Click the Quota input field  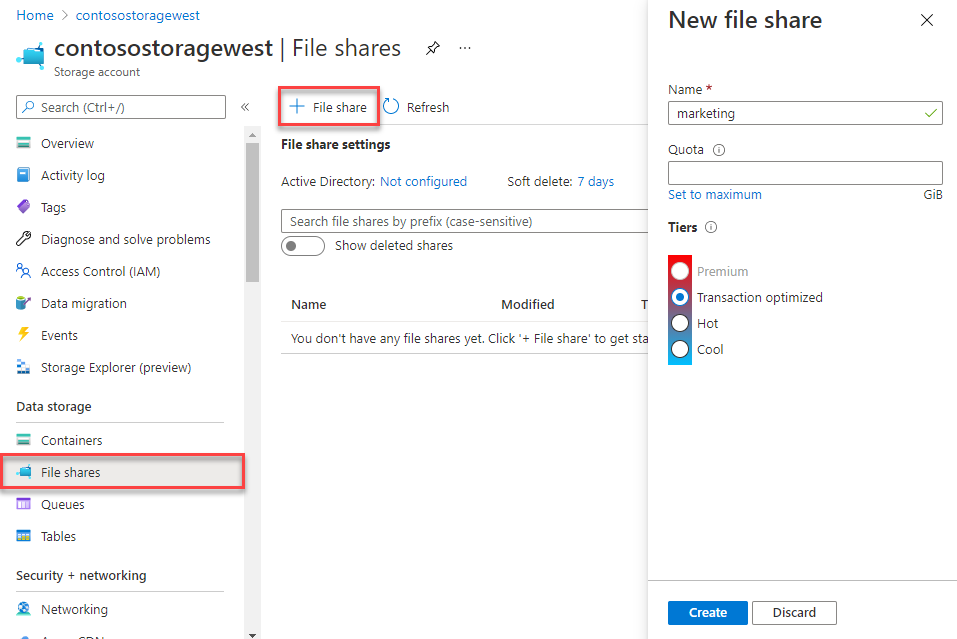(805, 172)
